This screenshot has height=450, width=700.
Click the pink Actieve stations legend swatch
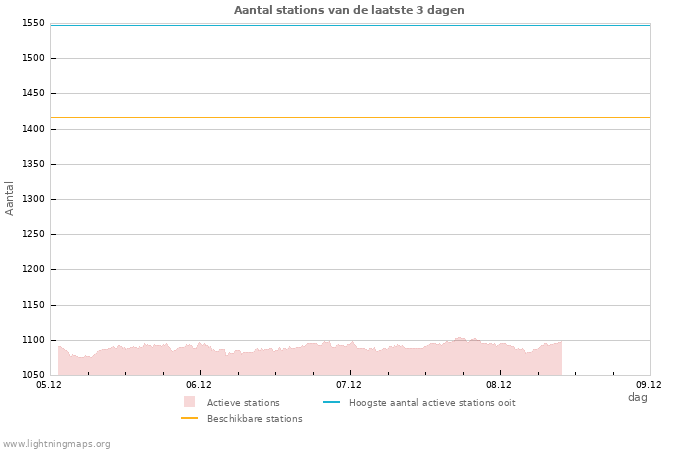189,402
